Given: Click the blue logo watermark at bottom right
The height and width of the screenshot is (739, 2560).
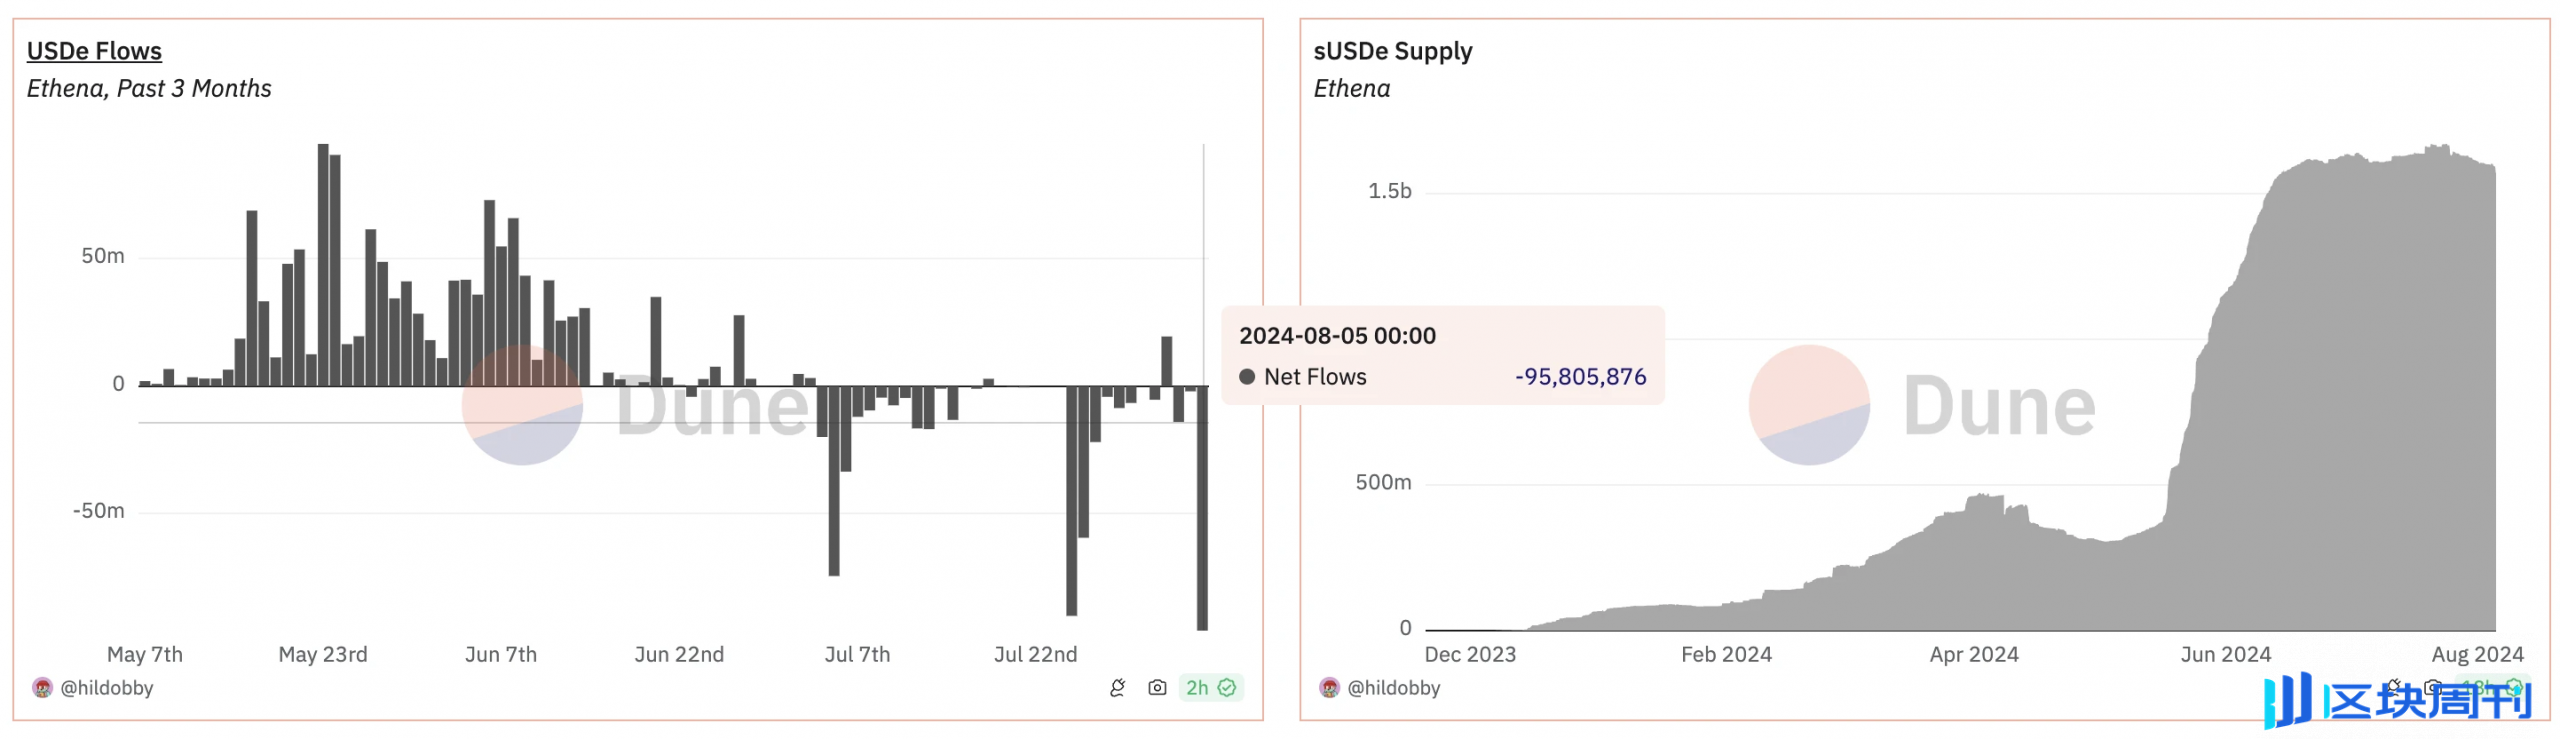Looking at the screenshot, I should click(2397, 700).
